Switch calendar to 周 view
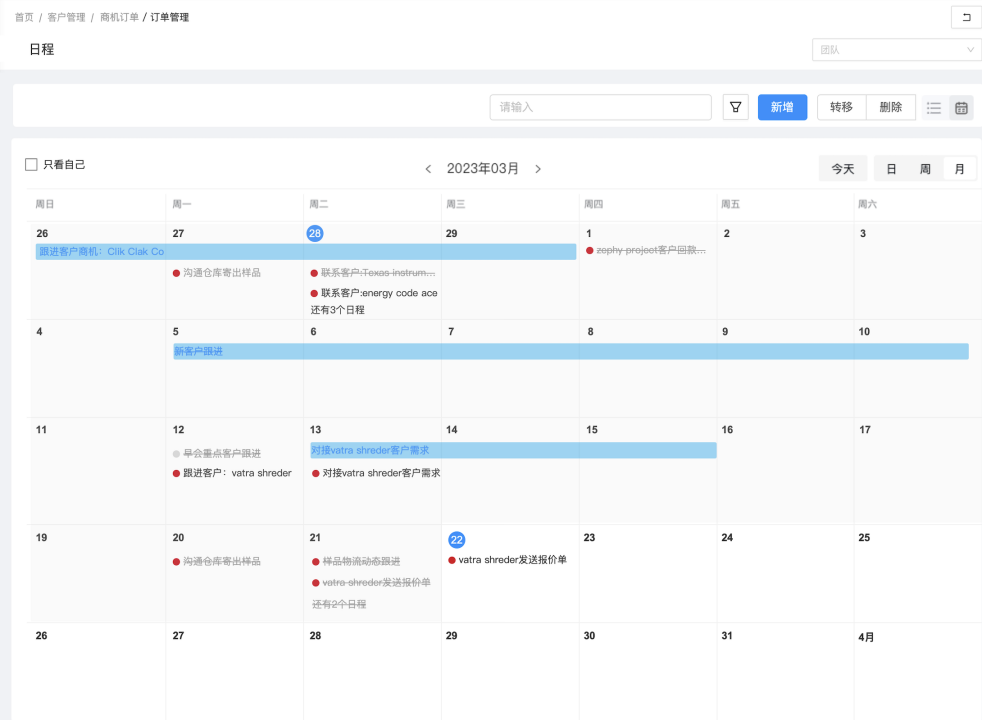The width and height of the screenshot is (982, 720). point(925,169)
